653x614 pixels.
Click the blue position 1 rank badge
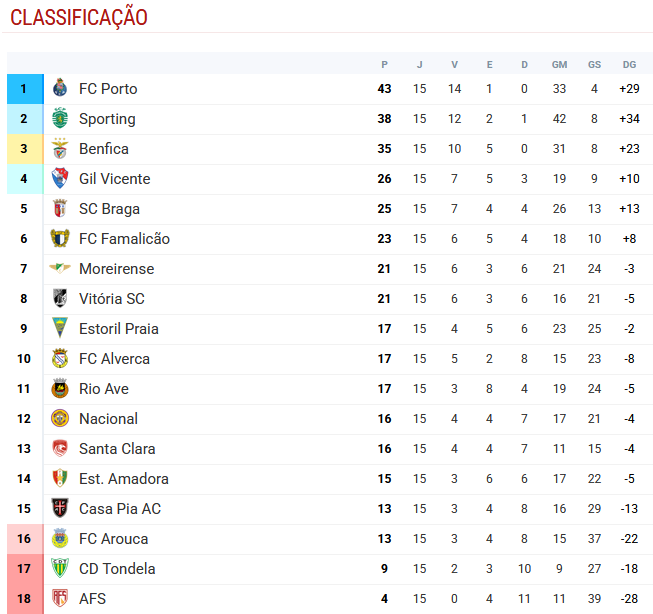point(24,89)
